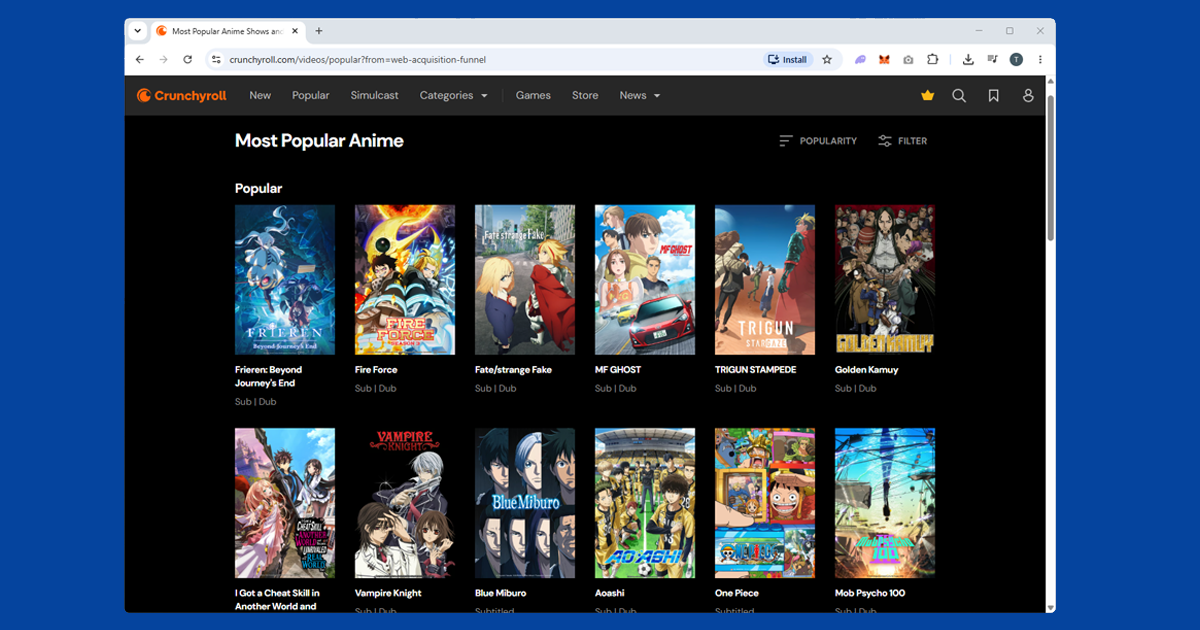This screenshot has width=1200, height=630.
Task: Open the Chrome three-dot menu
Action: pyautogui.click(x=1040, y=60)
